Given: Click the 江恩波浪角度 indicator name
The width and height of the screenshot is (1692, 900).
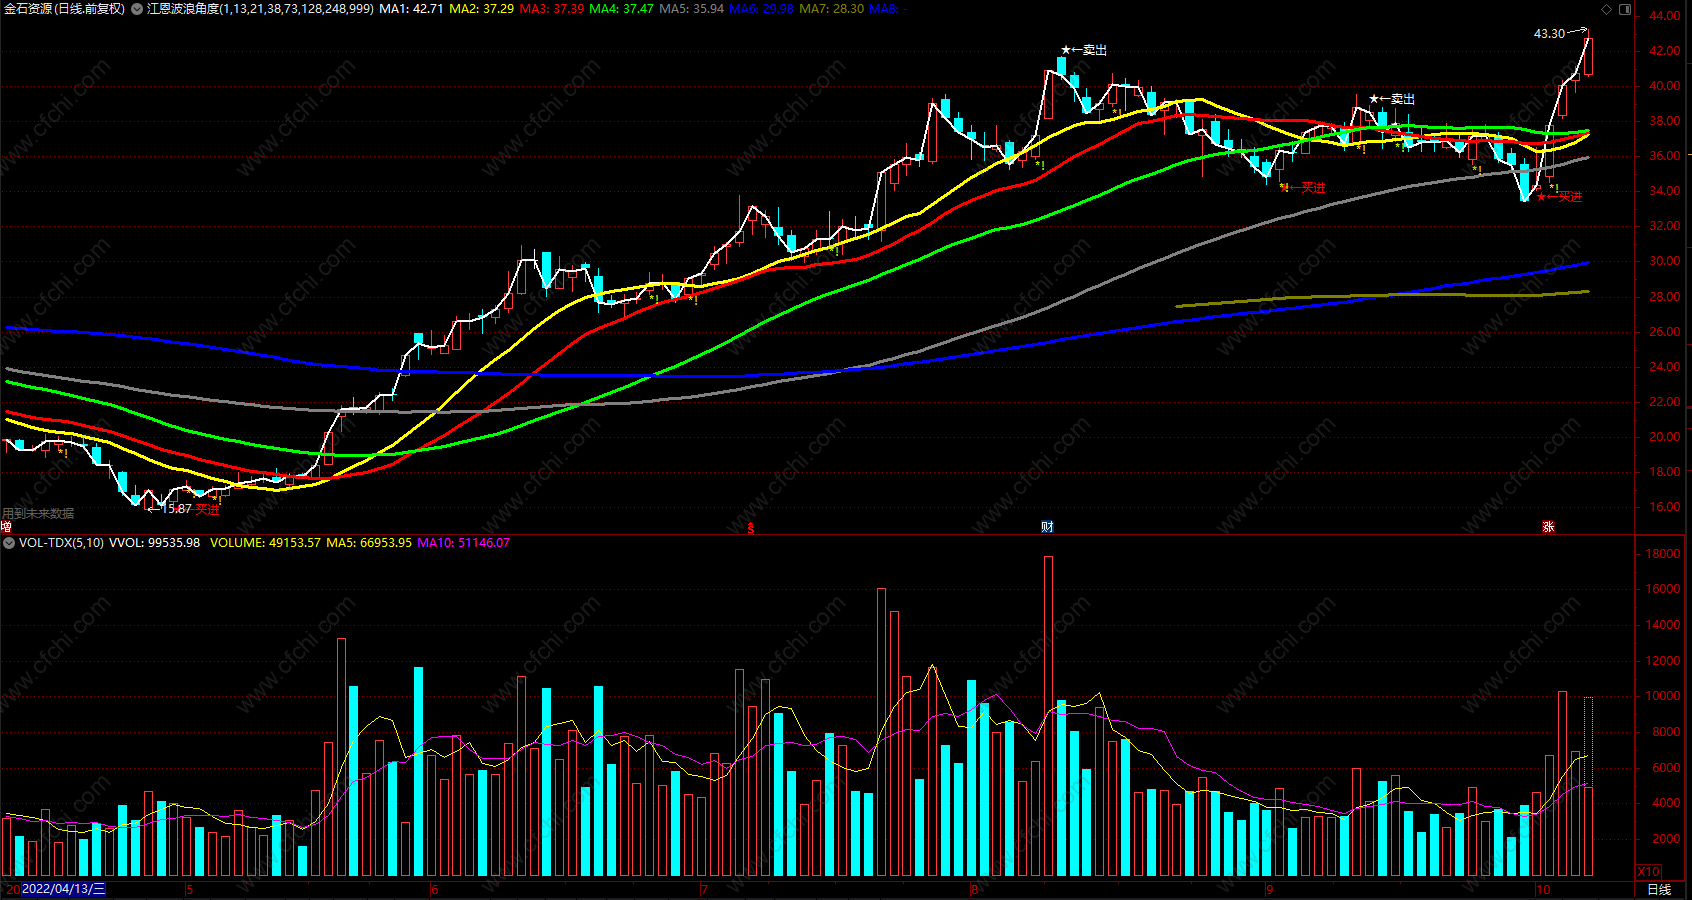Looking at the screenshot, I should (183, 8).
